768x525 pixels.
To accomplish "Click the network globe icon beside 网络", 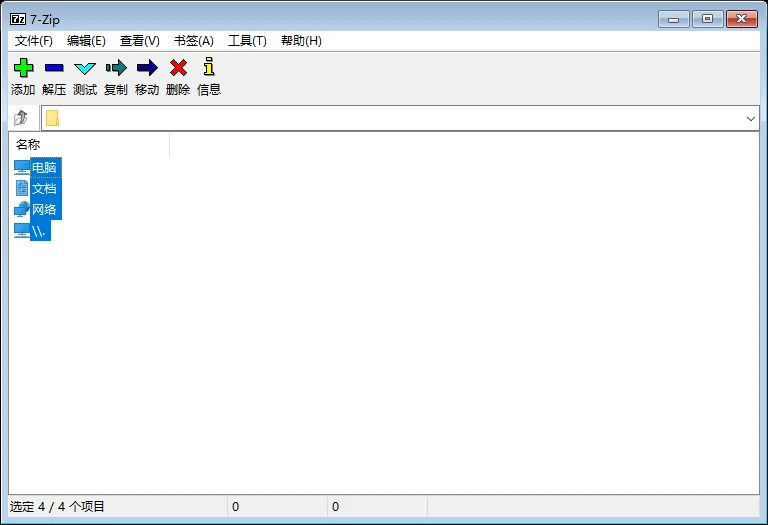I will coord(22,209).
